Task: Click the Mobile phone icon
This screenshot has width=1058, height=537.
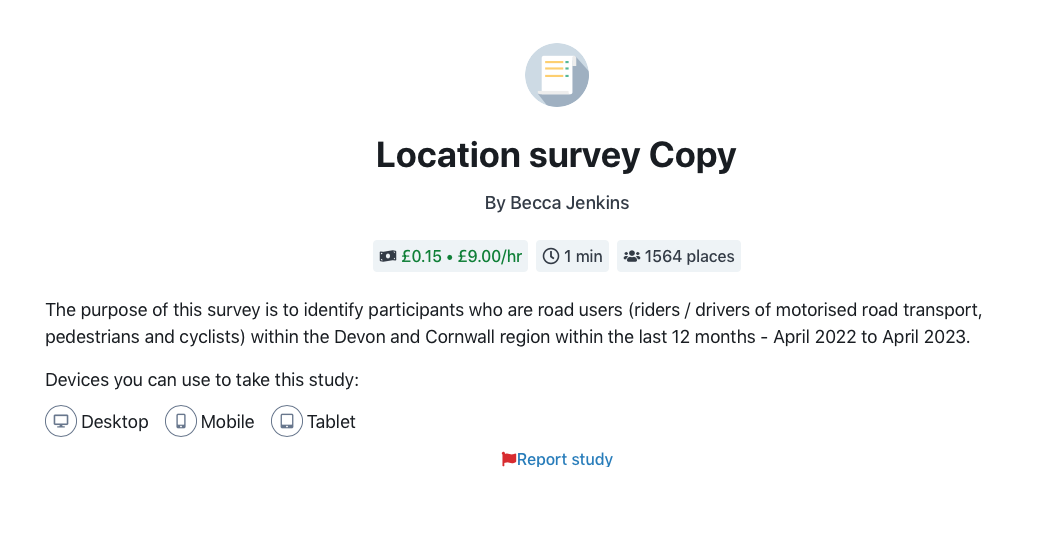Action: (x=181, y=421)
